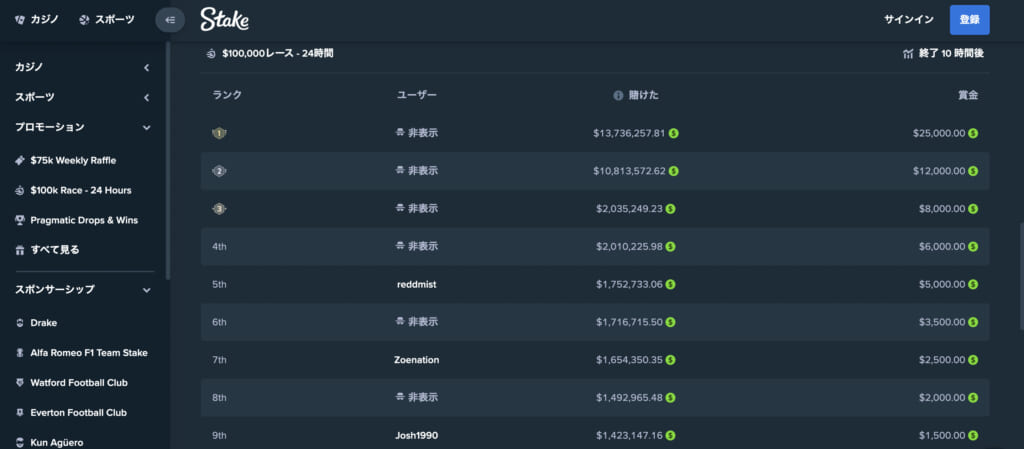1024x449 pixels.
Task: Click the Everton Football Club crest icon
Action: pos(20,413)
